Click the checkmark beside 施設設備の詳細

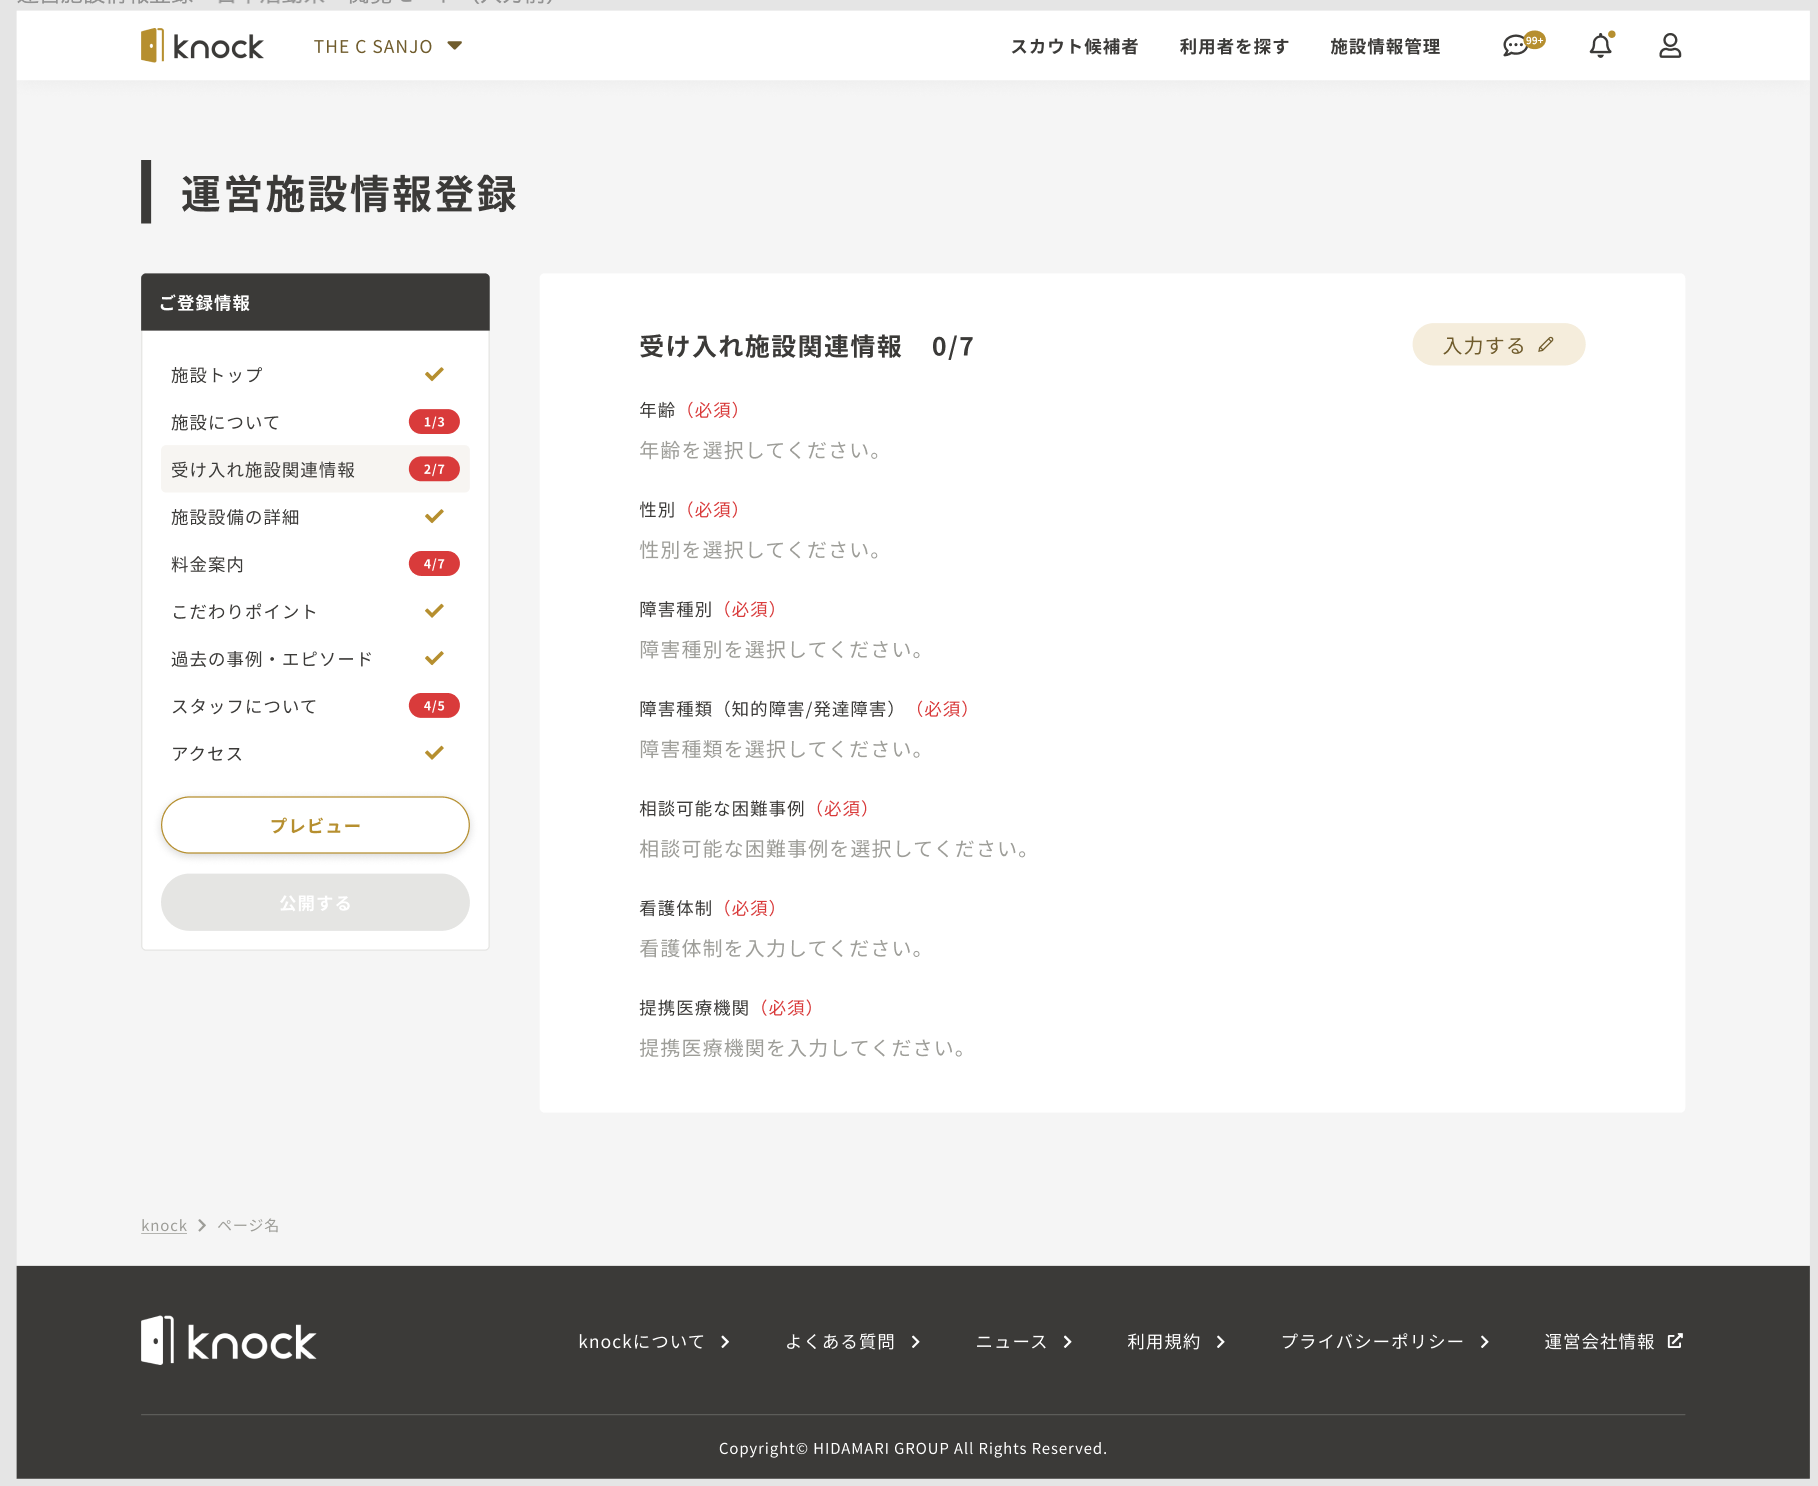pos(434,517)
